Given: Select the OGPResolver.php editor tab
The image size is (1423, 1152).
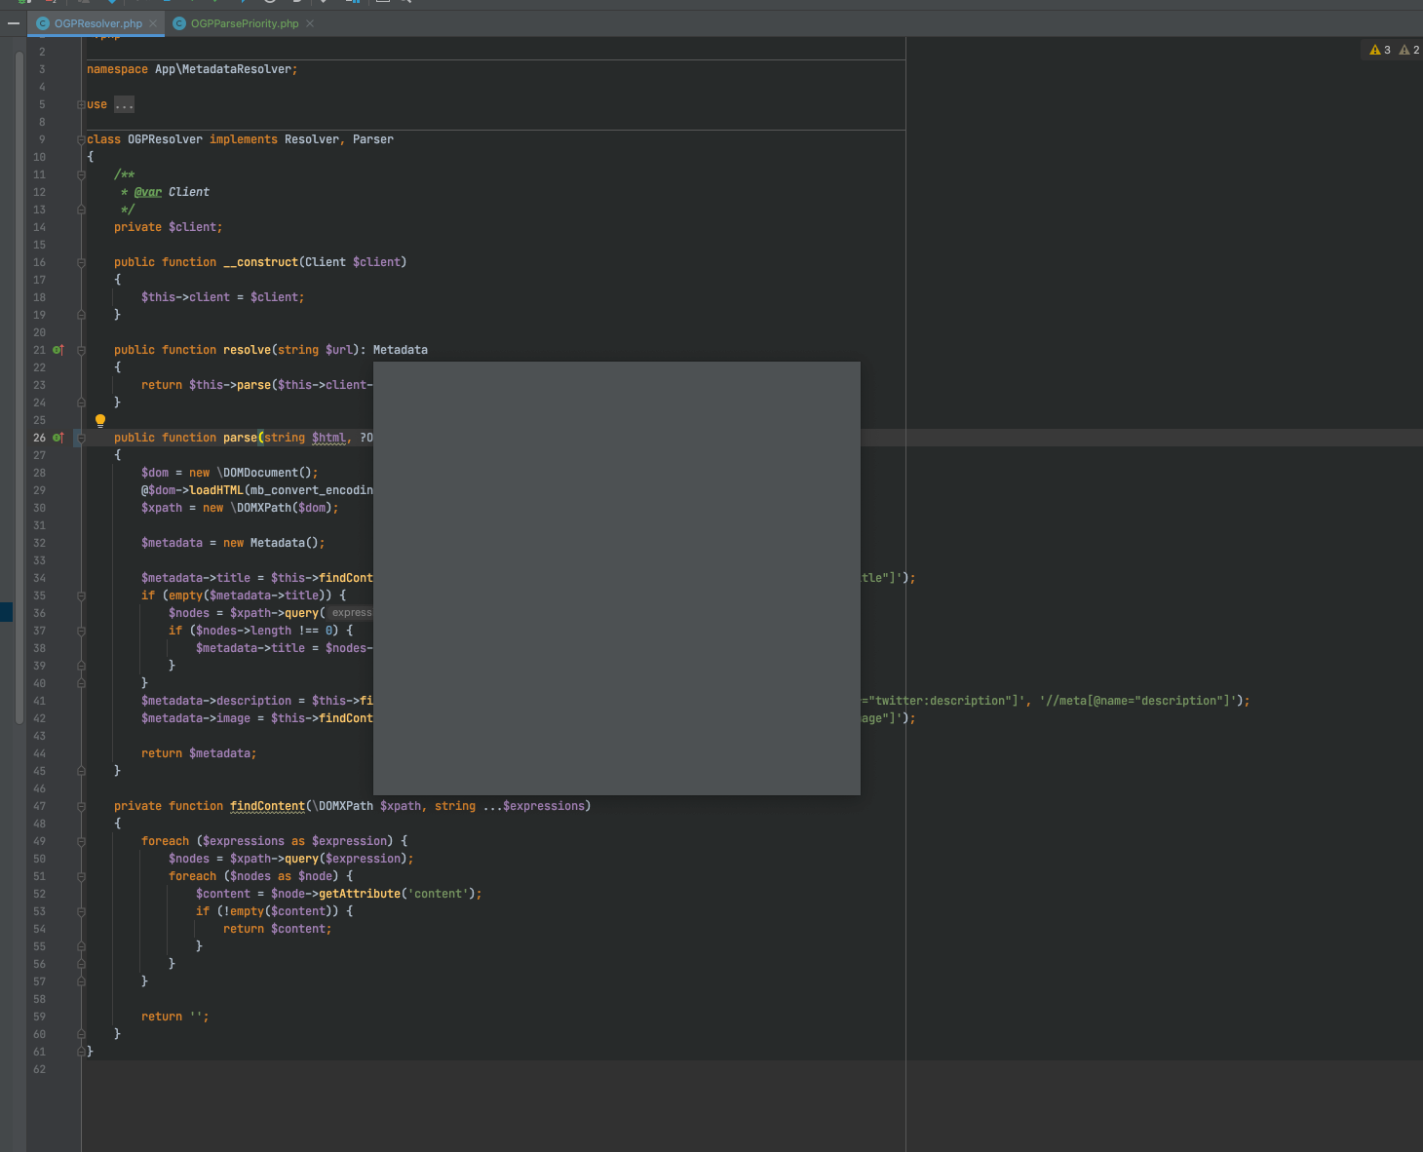Looking at the screenshot, I should pos(97,23).
